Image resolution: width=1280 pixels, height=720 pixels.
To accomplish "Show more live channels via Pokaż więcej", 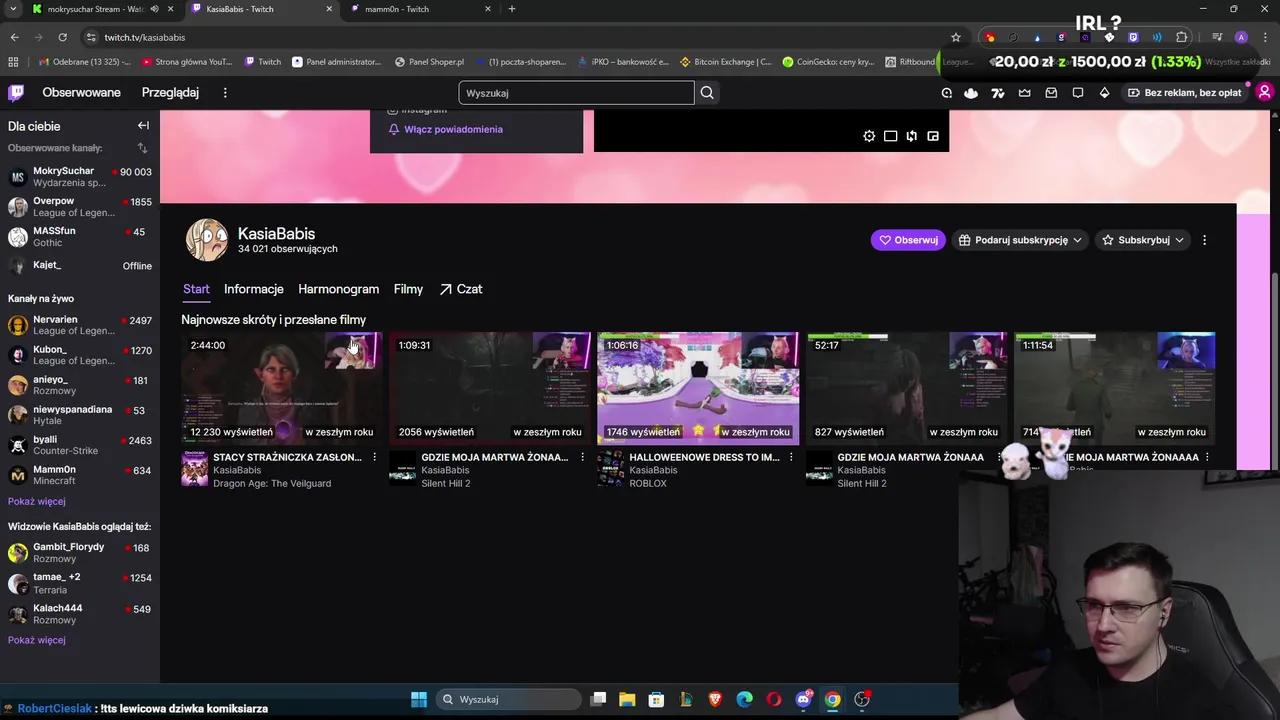I will click(37, 501).
